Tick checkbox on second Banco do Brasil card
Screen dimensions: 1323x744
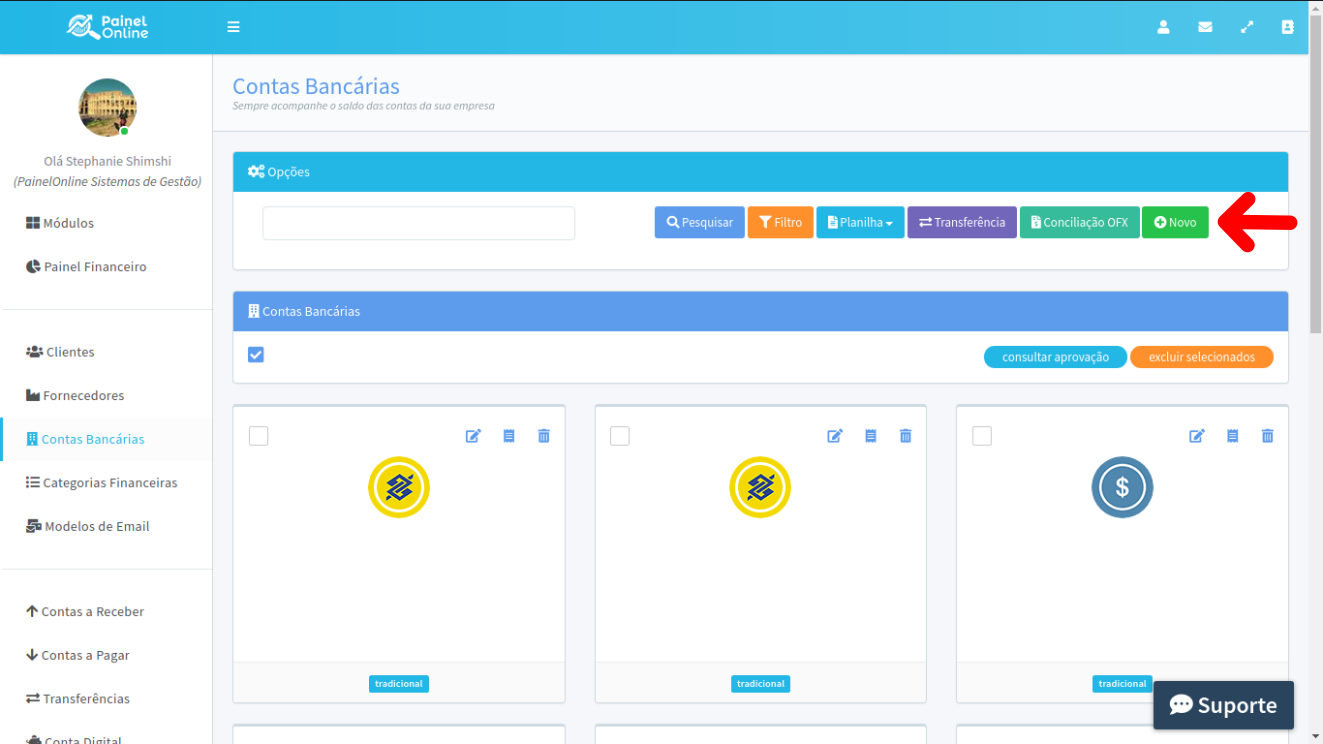(620, 436)
